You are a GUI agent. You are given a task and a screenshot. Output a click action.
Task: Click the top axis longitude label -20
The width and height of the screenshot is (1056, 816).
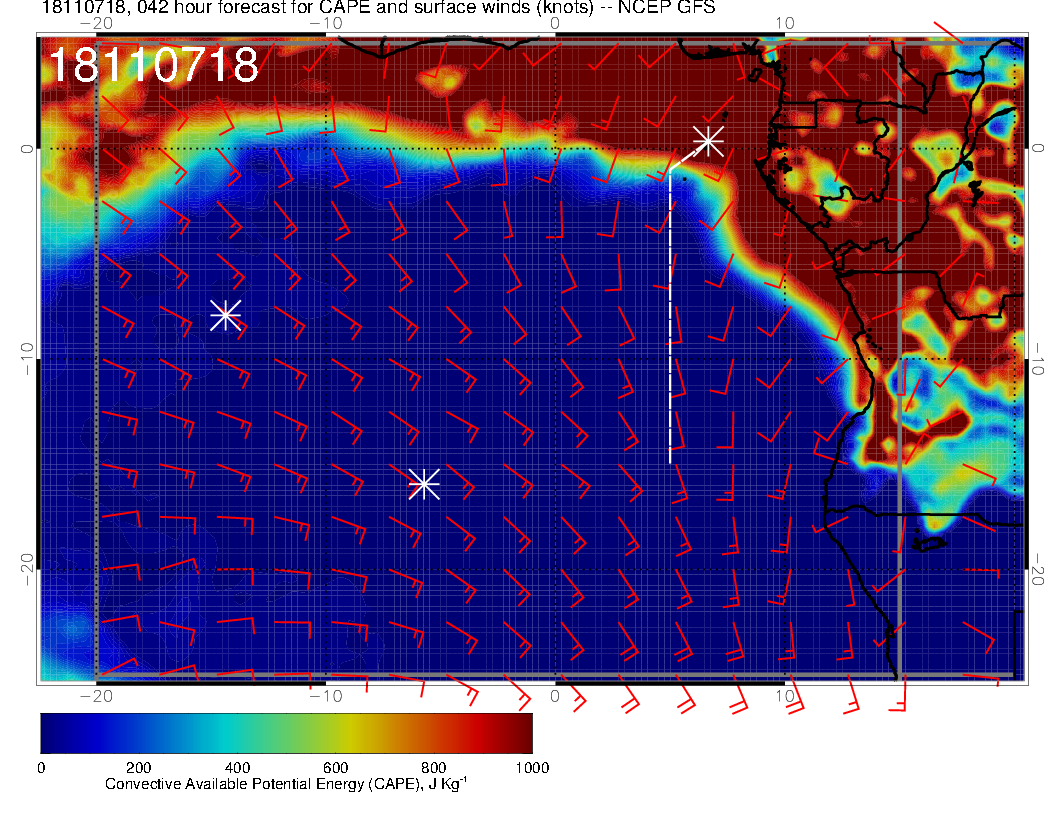96,24
